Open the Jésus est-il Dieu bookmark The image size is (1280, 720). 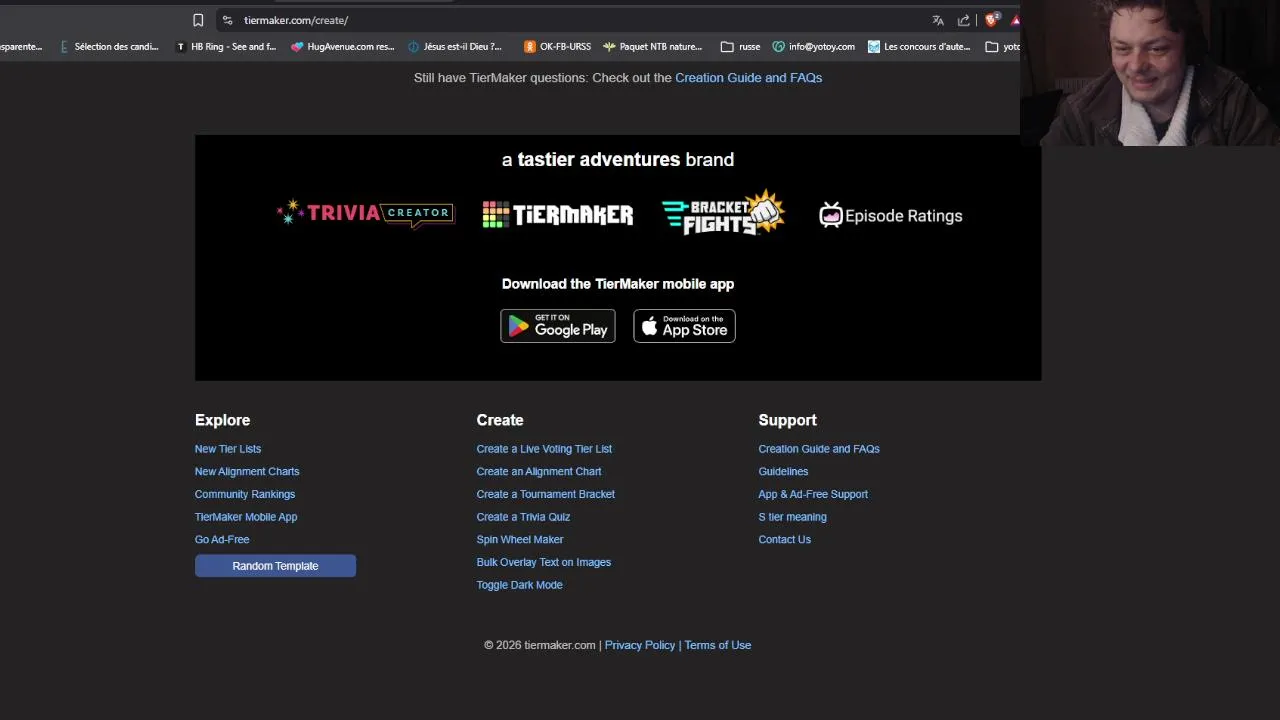(x=455, y=47)
